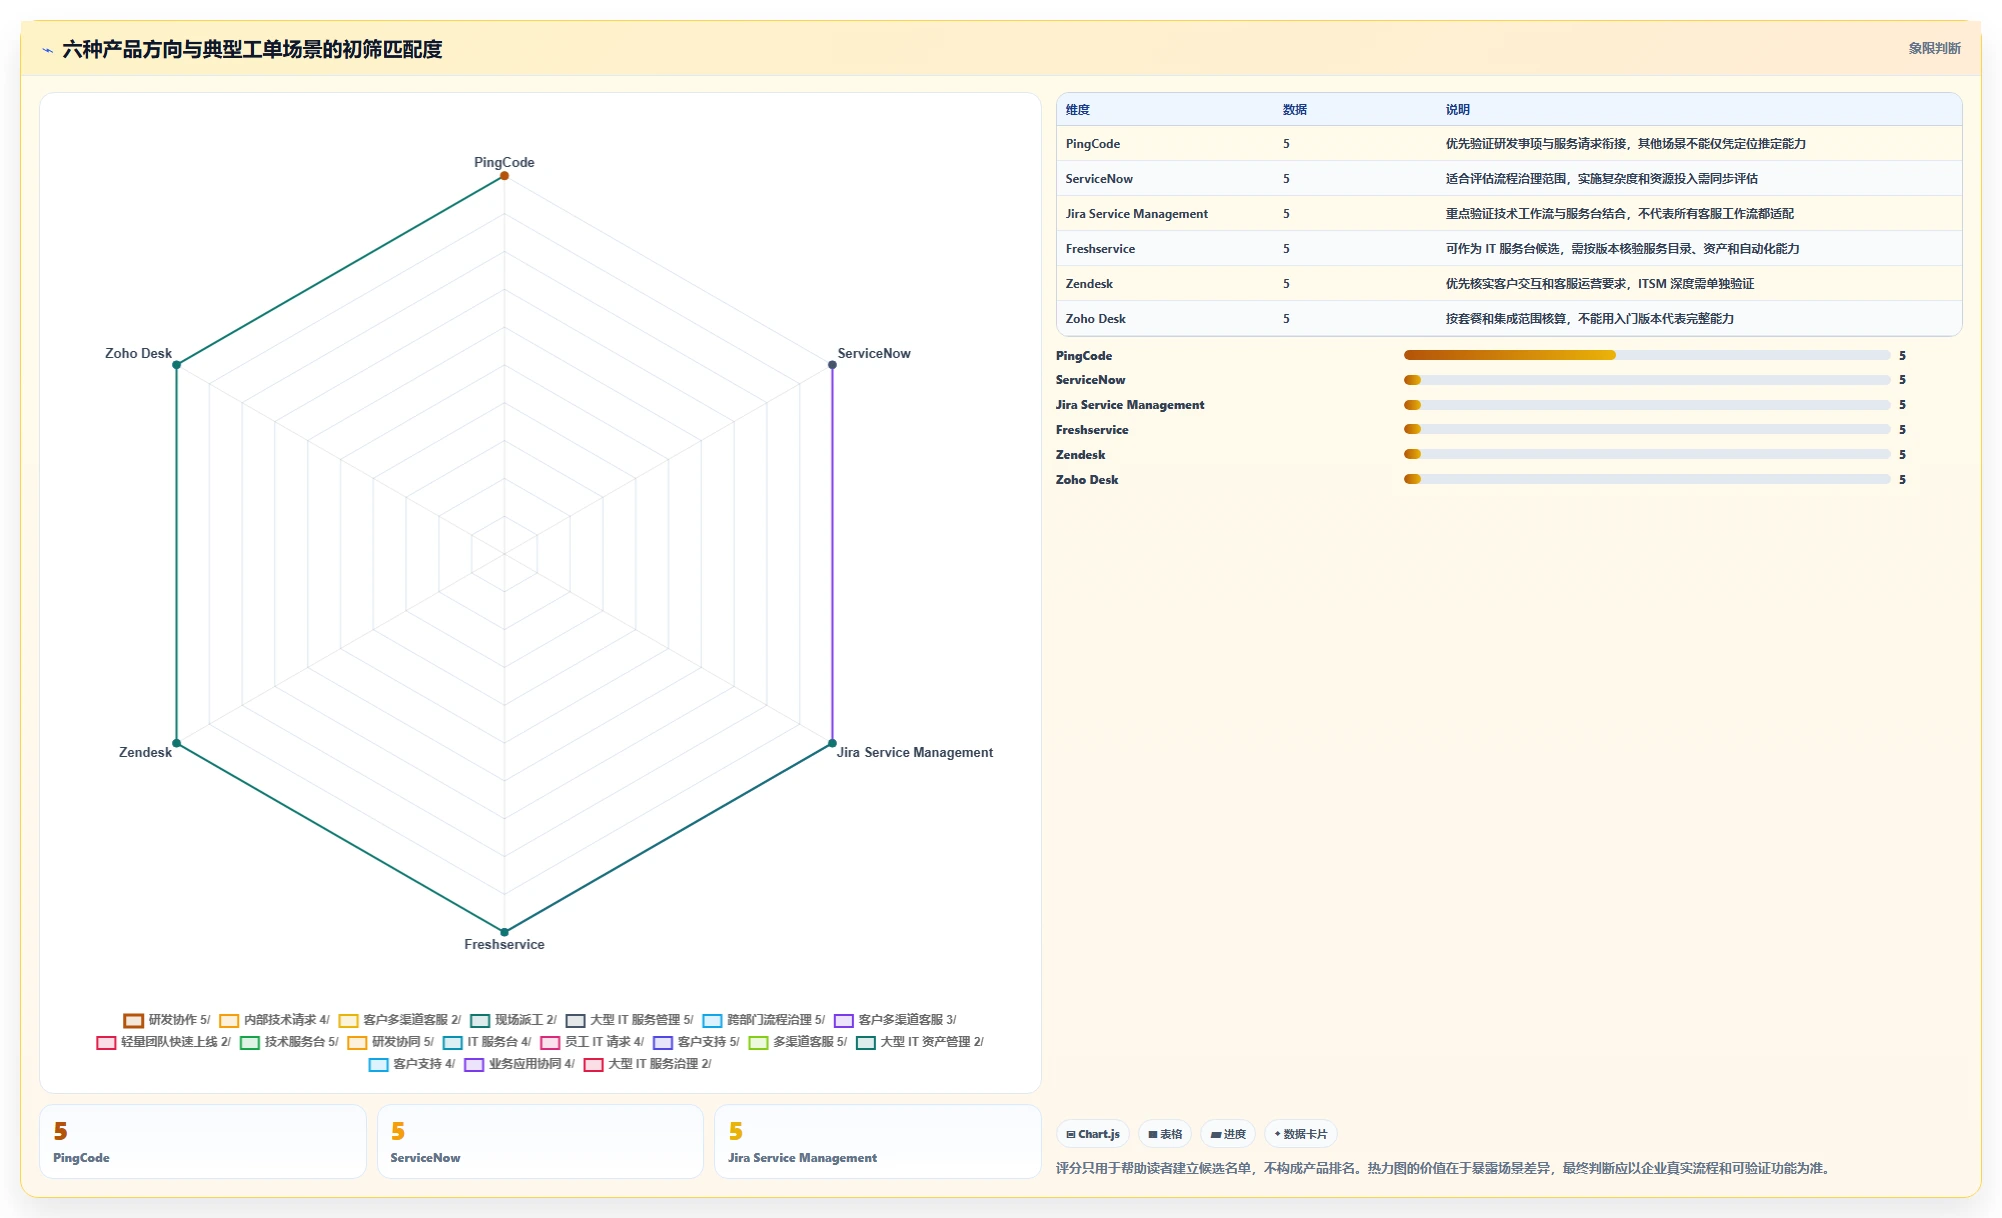Toggle the 大型 IT 服务管理 5/ legend series
The image size is (2002, 1218).
click(x=629, y=1020)
